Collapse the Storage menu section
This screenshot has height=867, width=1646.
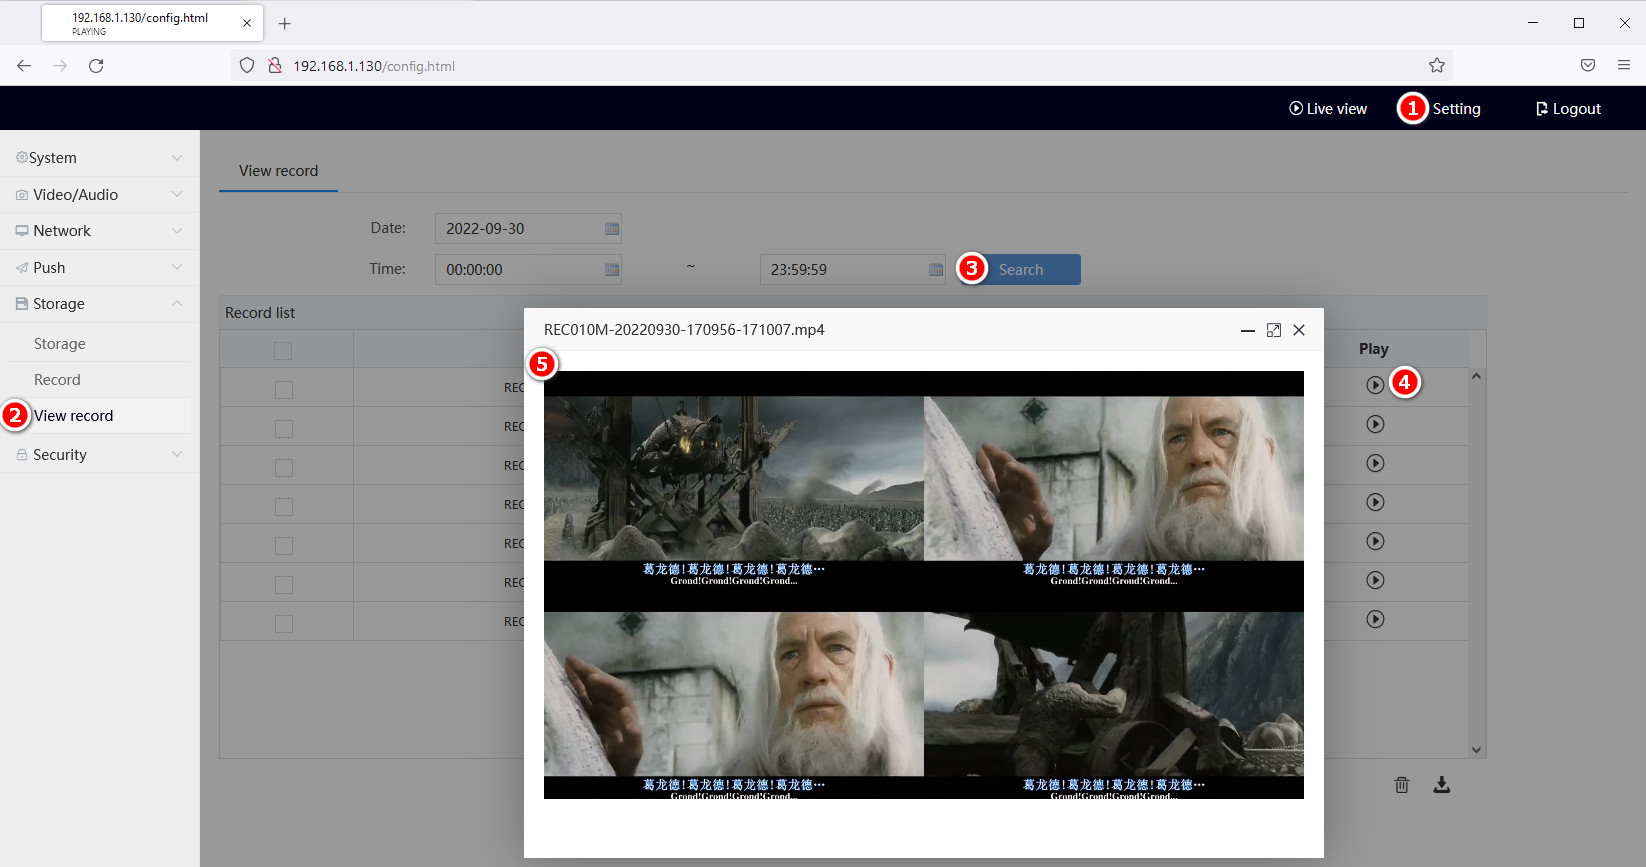point(98,304)
